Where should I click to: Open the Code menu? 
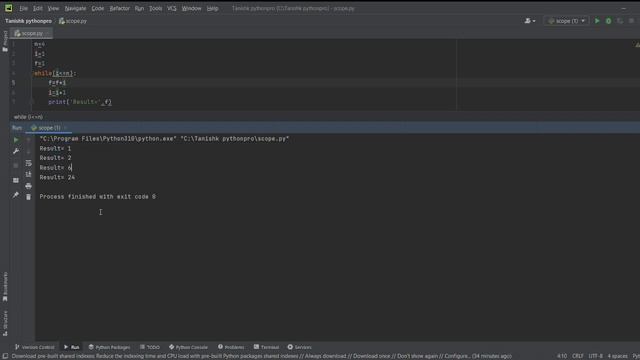pyautogui.click(x=98, y=8)
